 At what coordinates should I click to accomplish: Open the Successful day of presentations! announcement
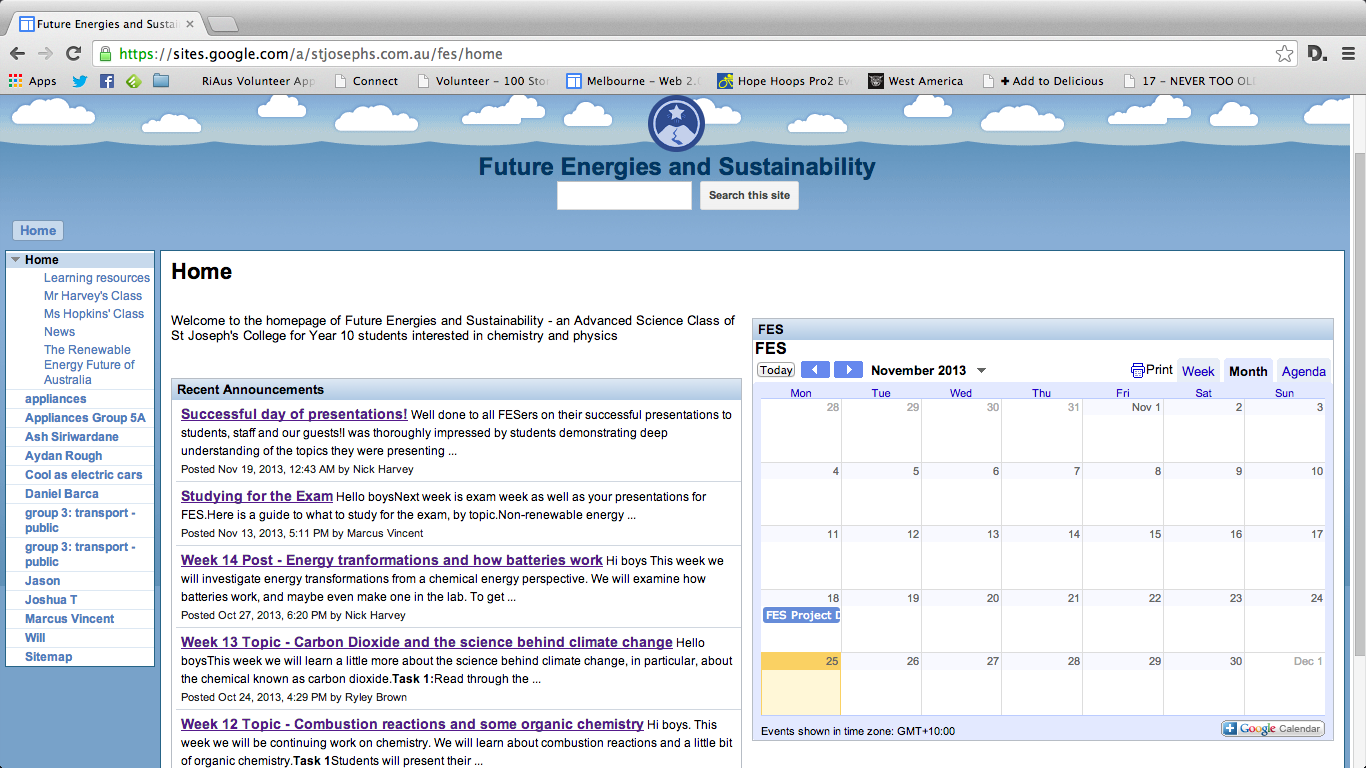(x=294, y=414)
